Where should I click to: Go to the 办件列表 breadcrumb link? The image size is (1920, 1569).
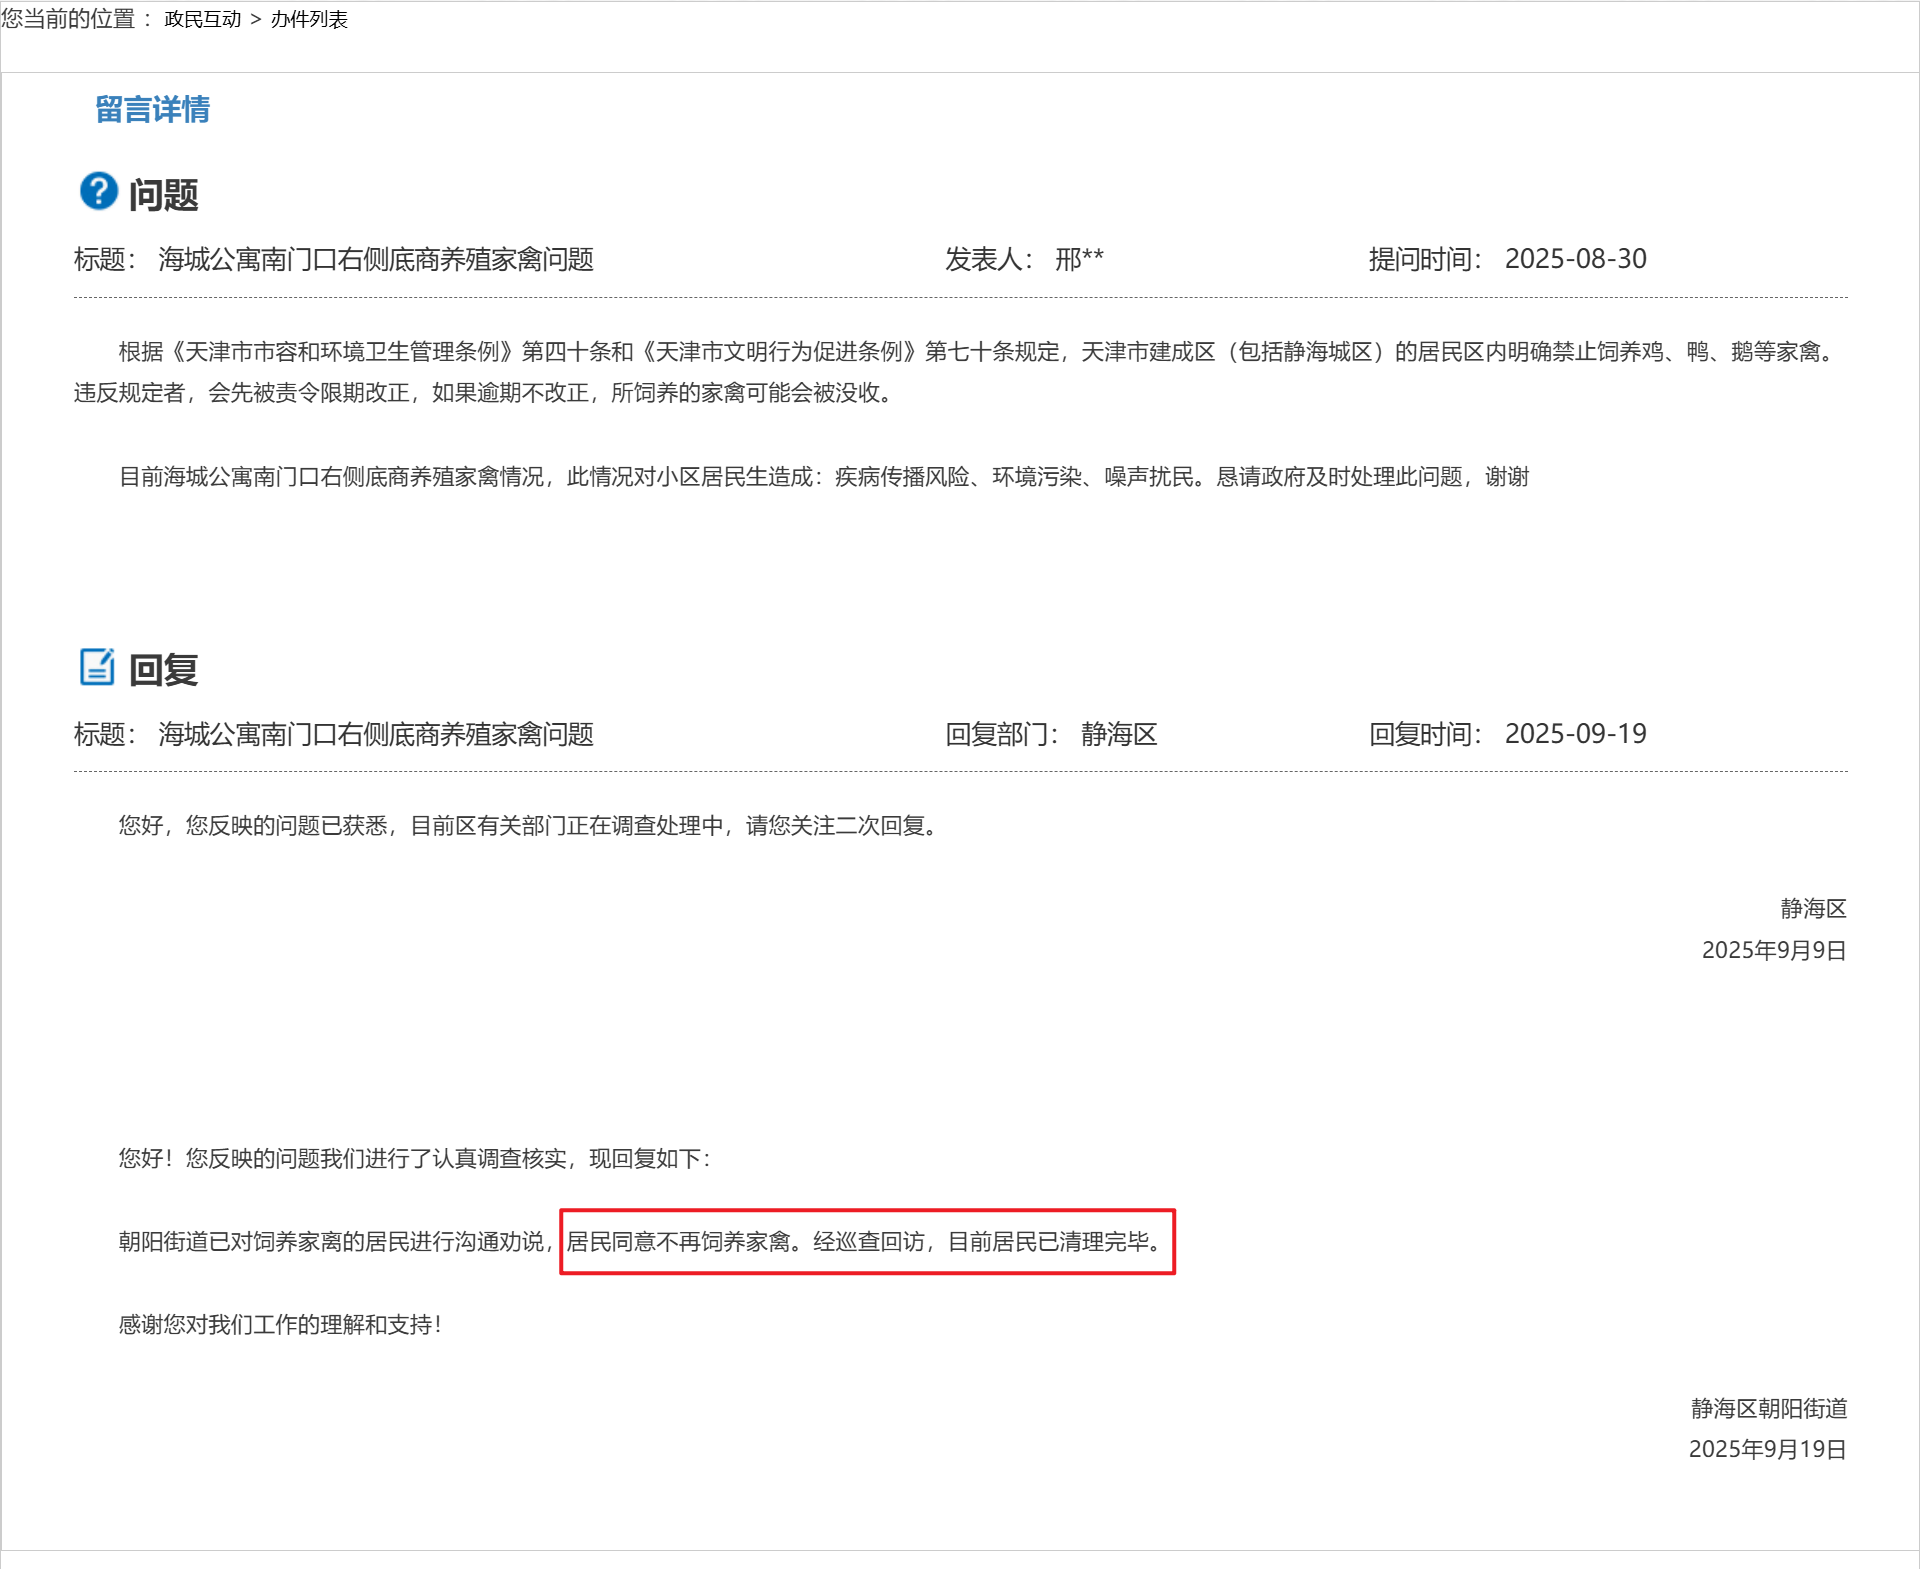click(x=309, y=20)
